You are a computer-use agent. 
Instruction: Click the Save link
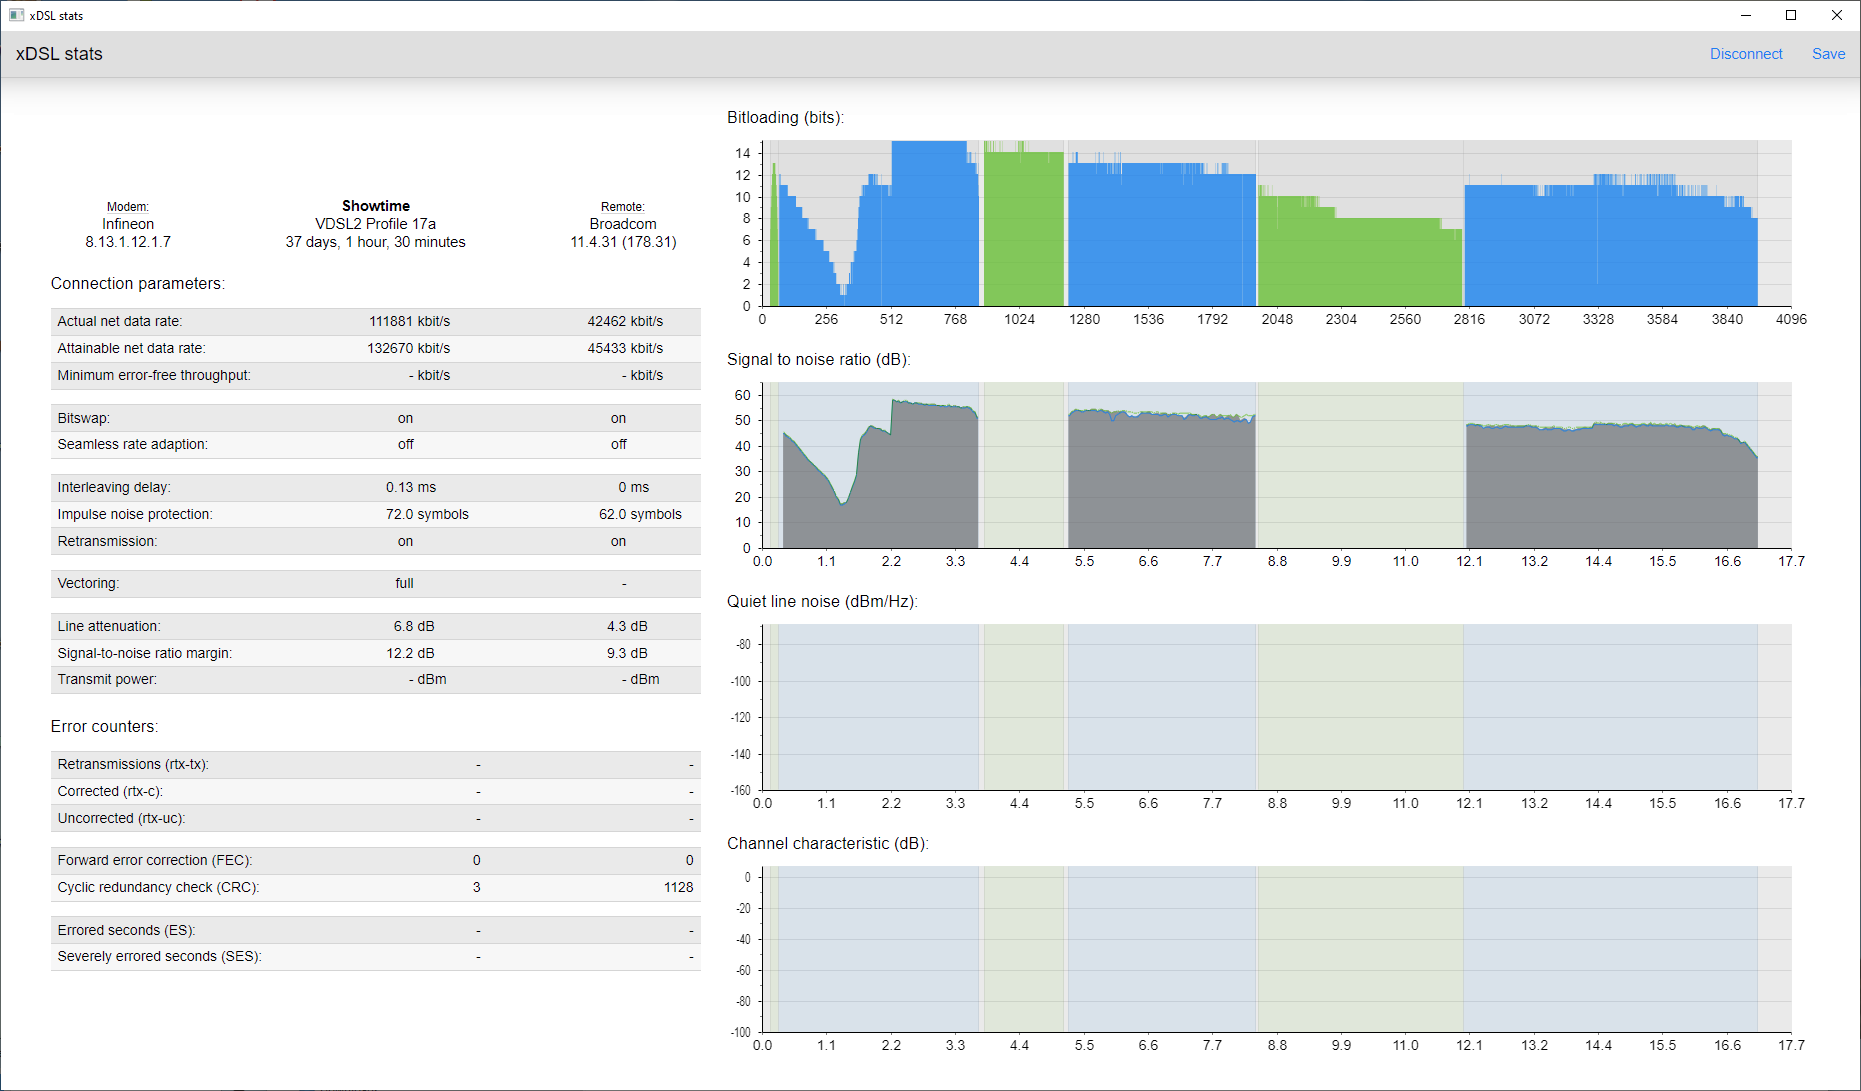[x=1828, y=54]
